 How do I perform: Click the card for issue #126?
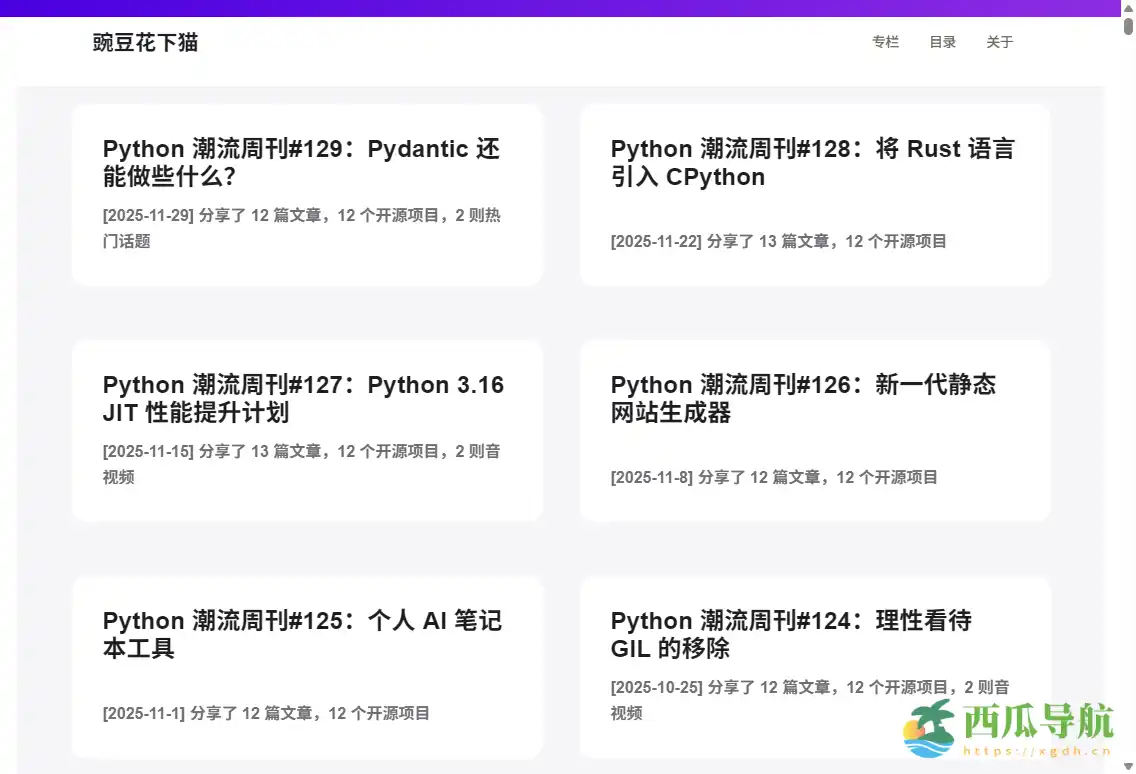(x=815, y=430)
